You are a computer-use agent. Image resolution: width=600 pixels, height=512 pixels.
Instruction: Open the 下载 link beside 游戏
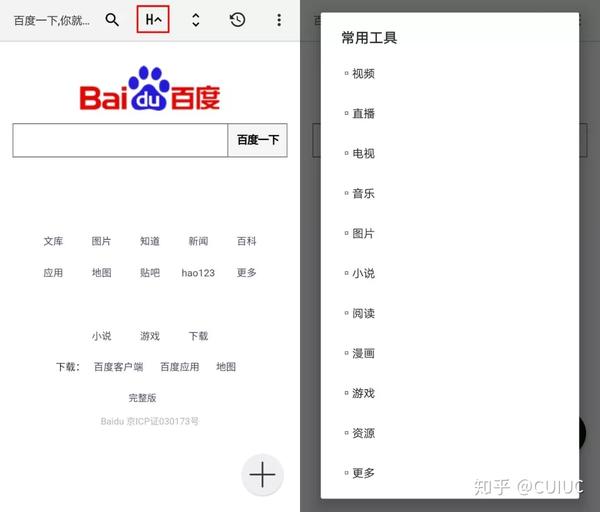point(198,336)
